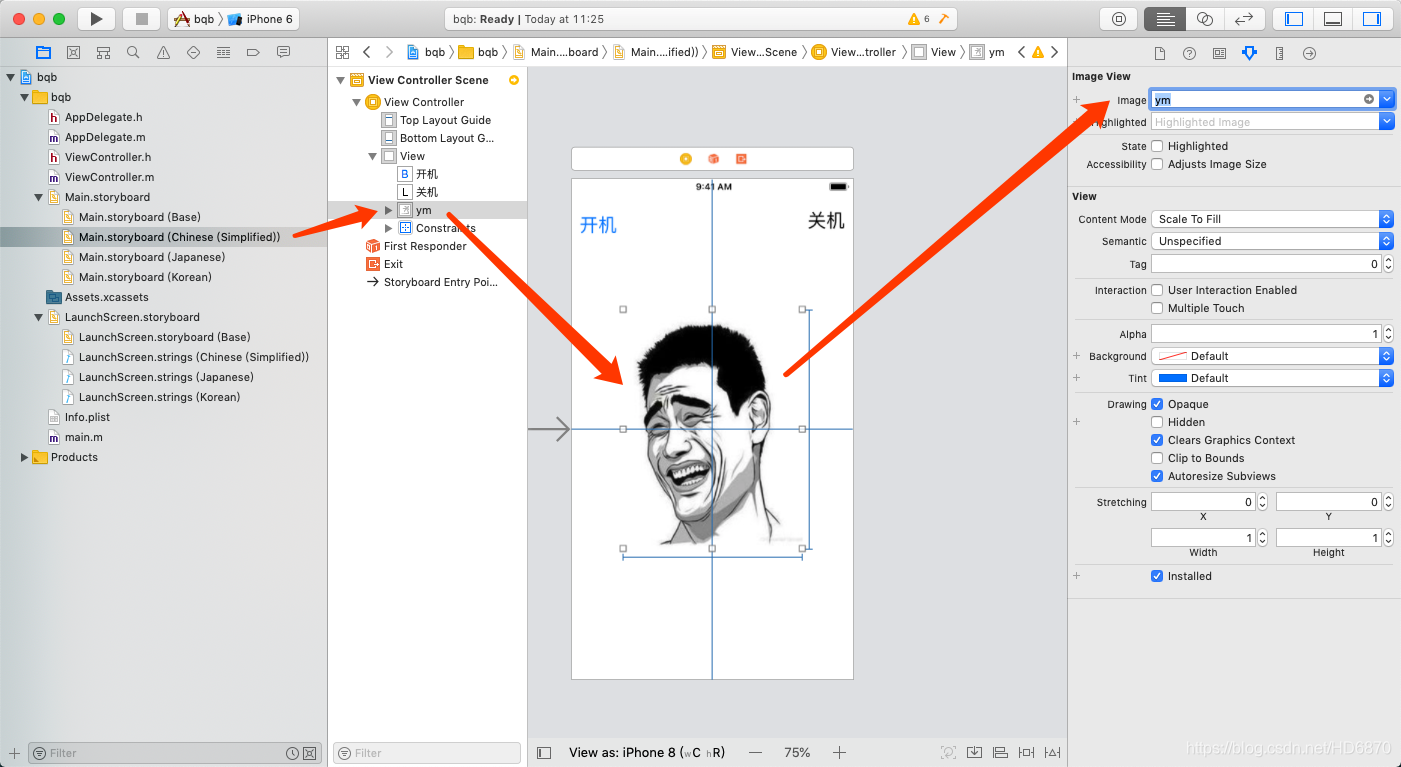The height and width of the screenshot is (767, 1401).
Task: Open the Align constraints popup
Action: [1000, 752]
